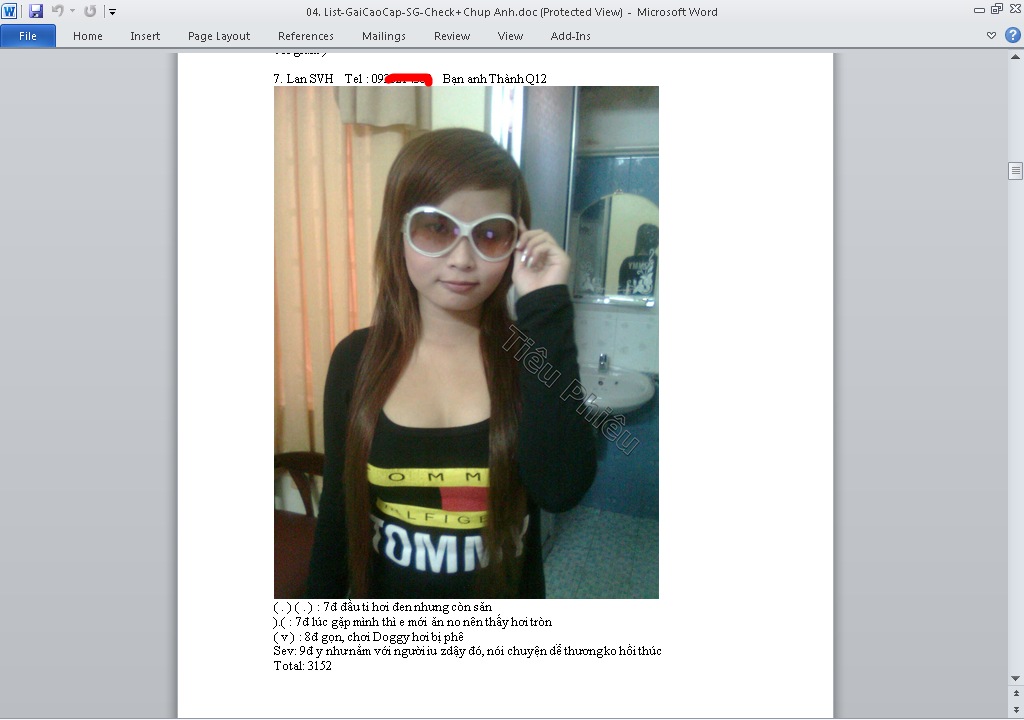Select the Add-Ins tab
Image resolution: width=1024 pixels, height=720 pixels.
(x=570, y=36)
